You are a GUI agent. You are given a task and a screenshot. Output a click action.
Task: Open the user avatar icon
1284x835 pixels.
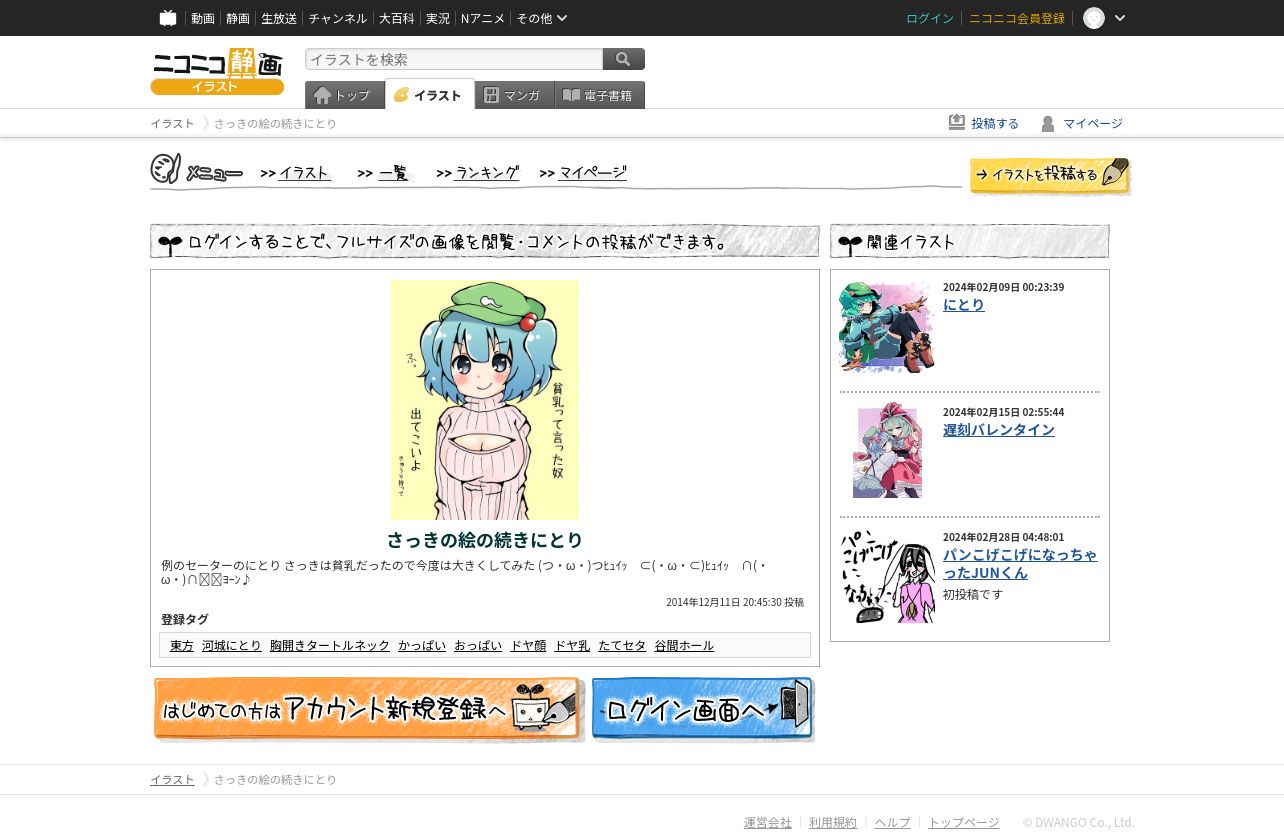point(1094,18)
